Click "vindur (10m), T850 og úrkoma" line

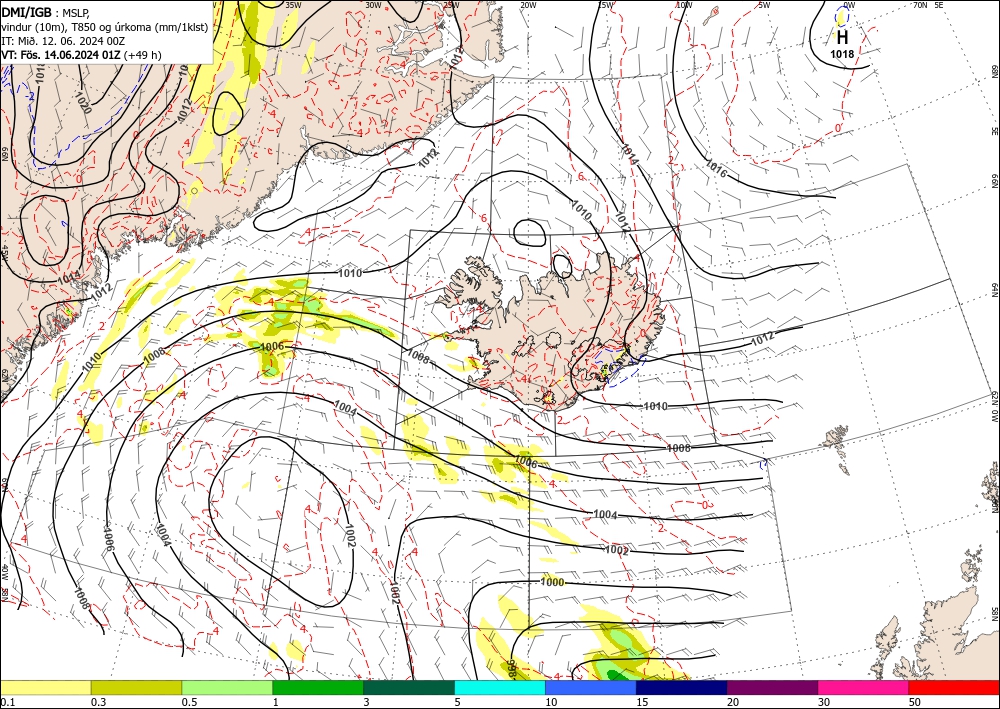click(103, 27)
